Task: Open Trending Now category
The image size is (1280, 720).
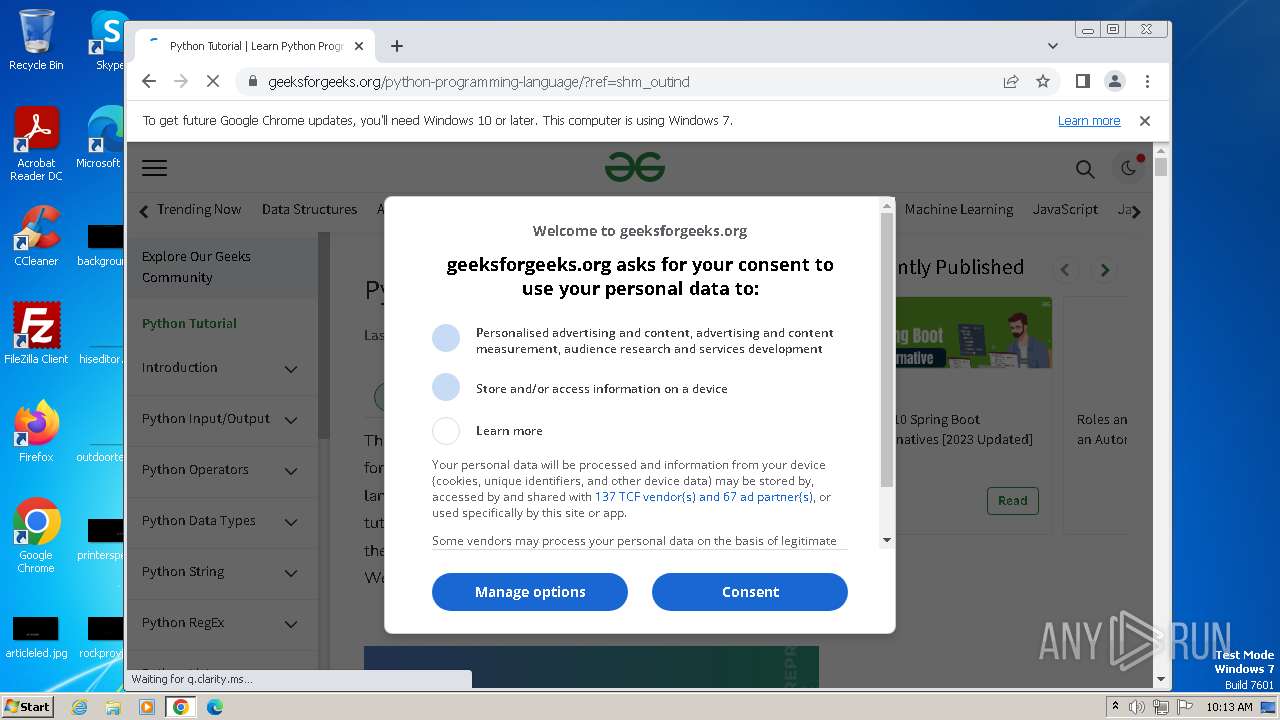Action: 199,210
